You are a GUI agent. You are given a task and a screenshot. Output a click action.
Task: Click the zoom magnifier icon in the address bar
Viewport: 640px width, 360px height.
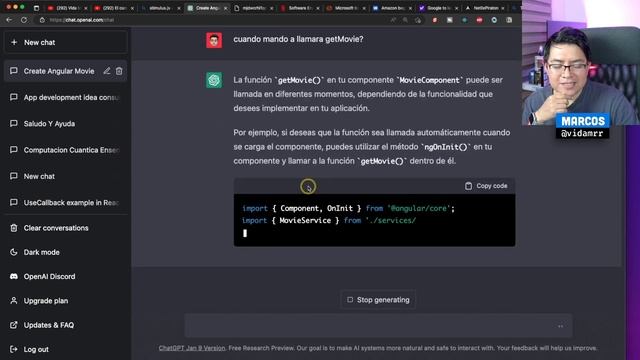pyautogui.click(x=405, y=20)
